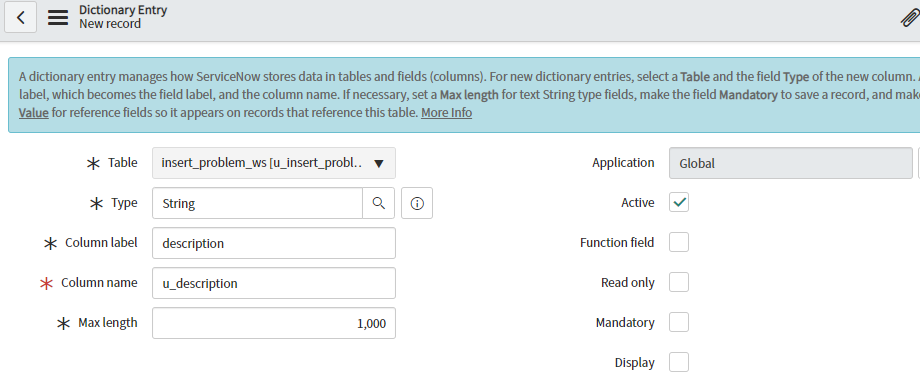The width and height of the screenshot is (920, 386).
Task: Follow the More Info link
Action: tap(447, 112)
